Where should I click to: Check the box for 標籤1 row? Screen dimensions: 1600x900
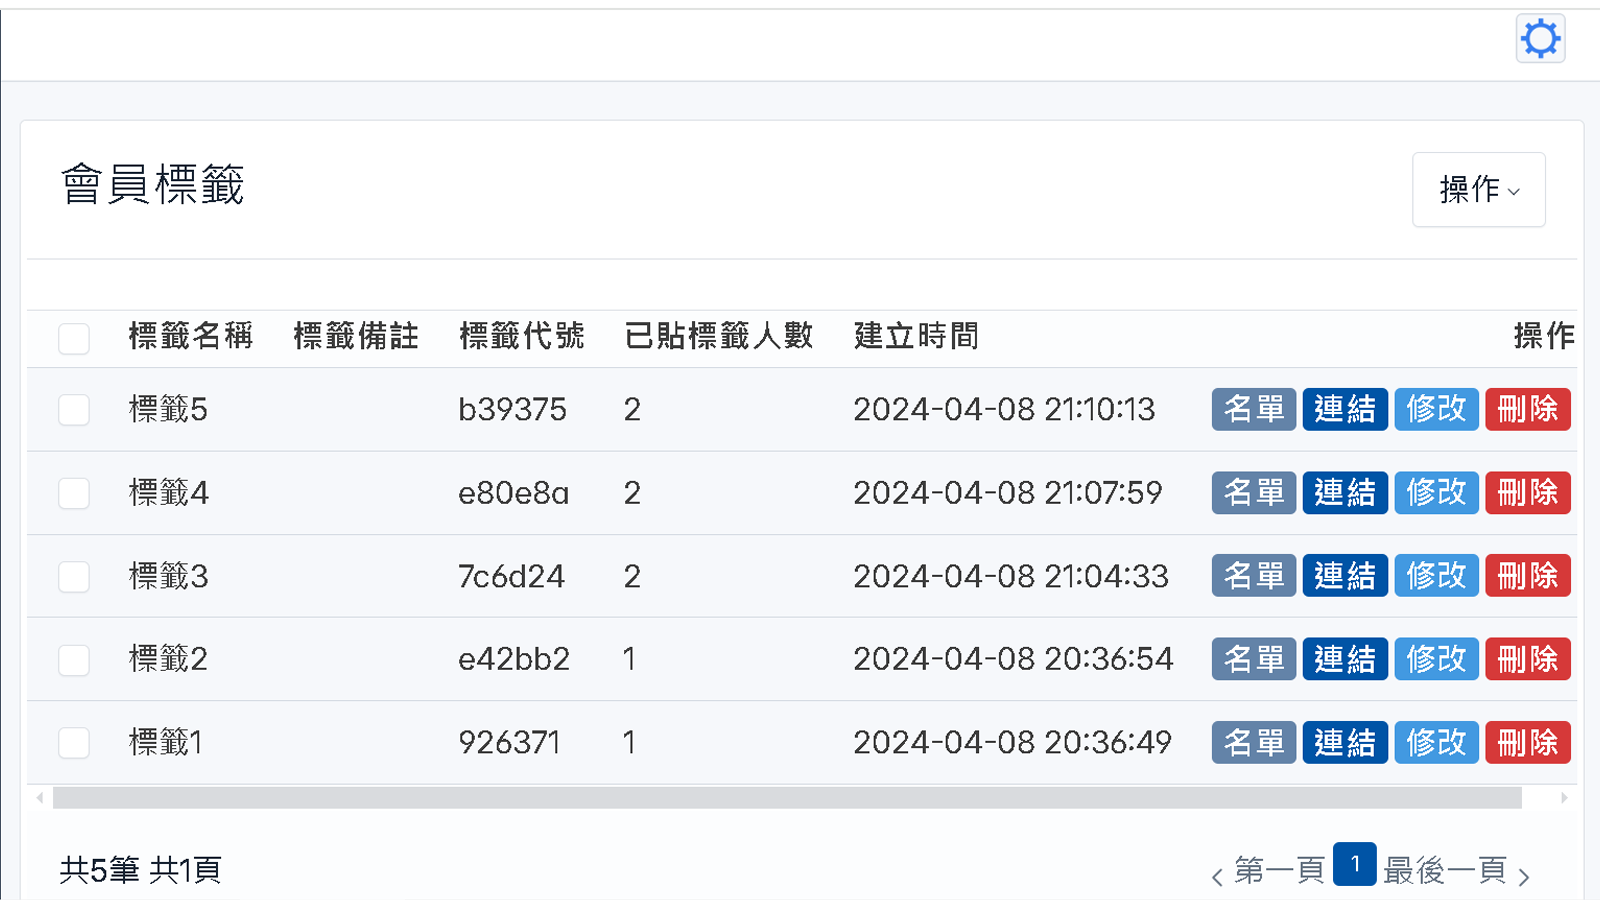click(74, 743)
